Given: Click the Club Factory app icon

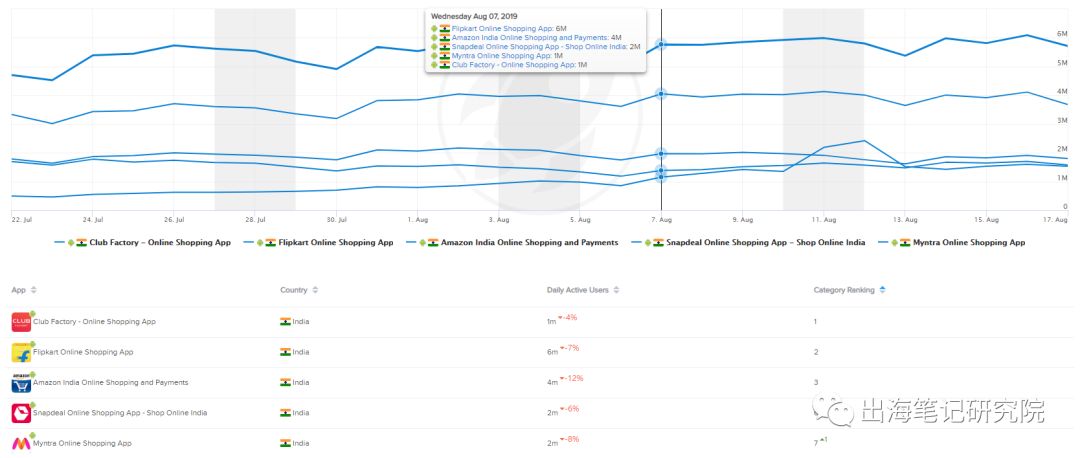Looking at the screenshot, I should tap(21, 322).
